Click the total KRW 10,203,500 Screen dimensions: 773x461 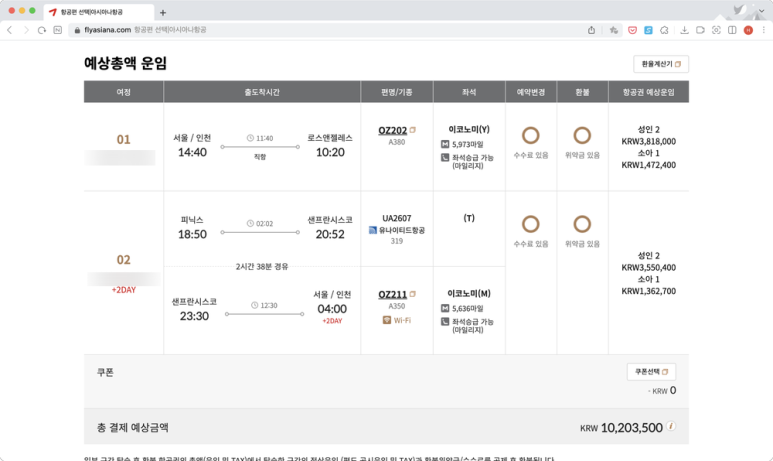(621, 427)
